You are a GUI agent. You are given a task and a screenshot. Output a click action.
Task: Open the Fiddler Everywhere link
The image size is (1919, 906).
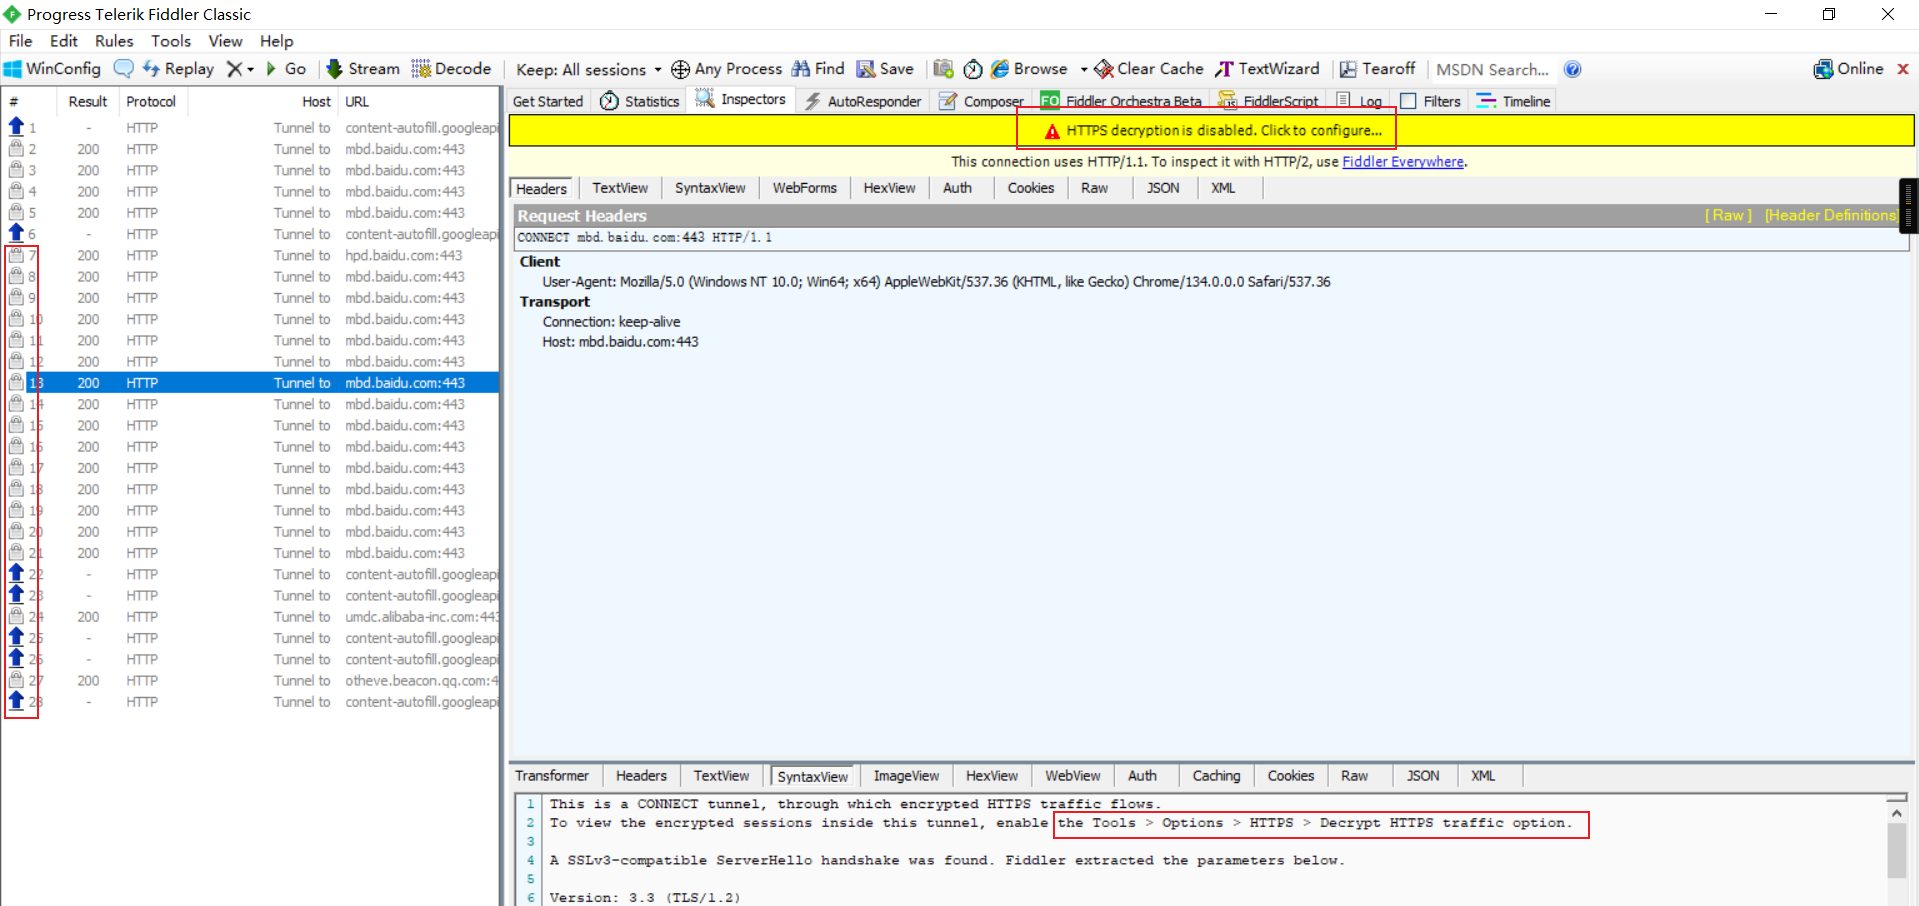point(1403,162)
